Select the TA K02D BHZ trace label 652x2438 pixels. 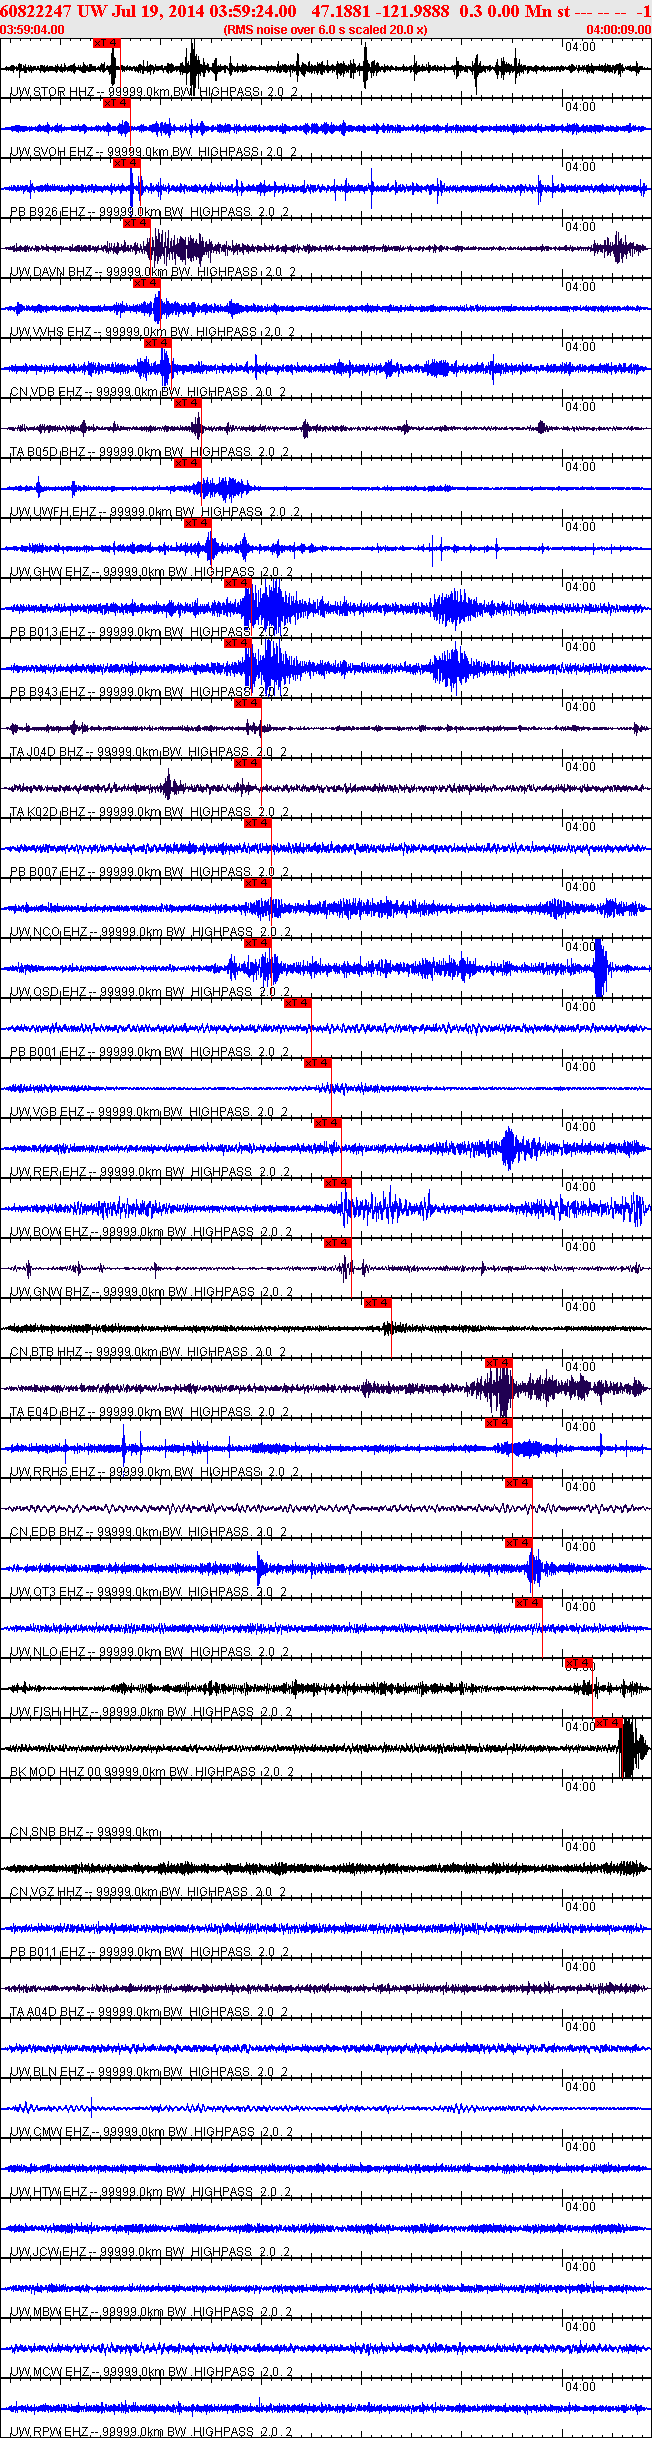pos(149,812)
